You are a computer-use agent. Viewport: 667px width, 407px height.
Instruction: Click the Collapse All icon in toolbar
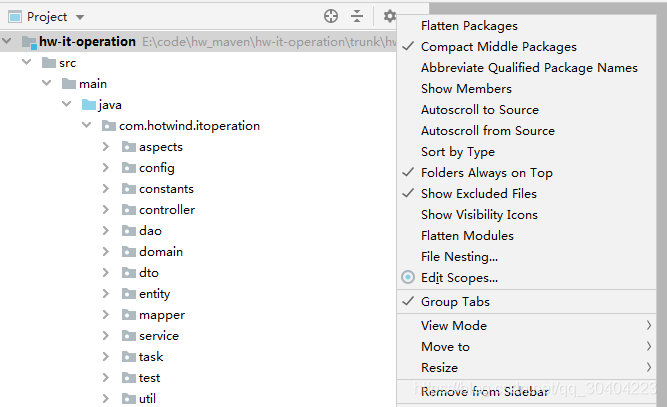pos(357,16)
